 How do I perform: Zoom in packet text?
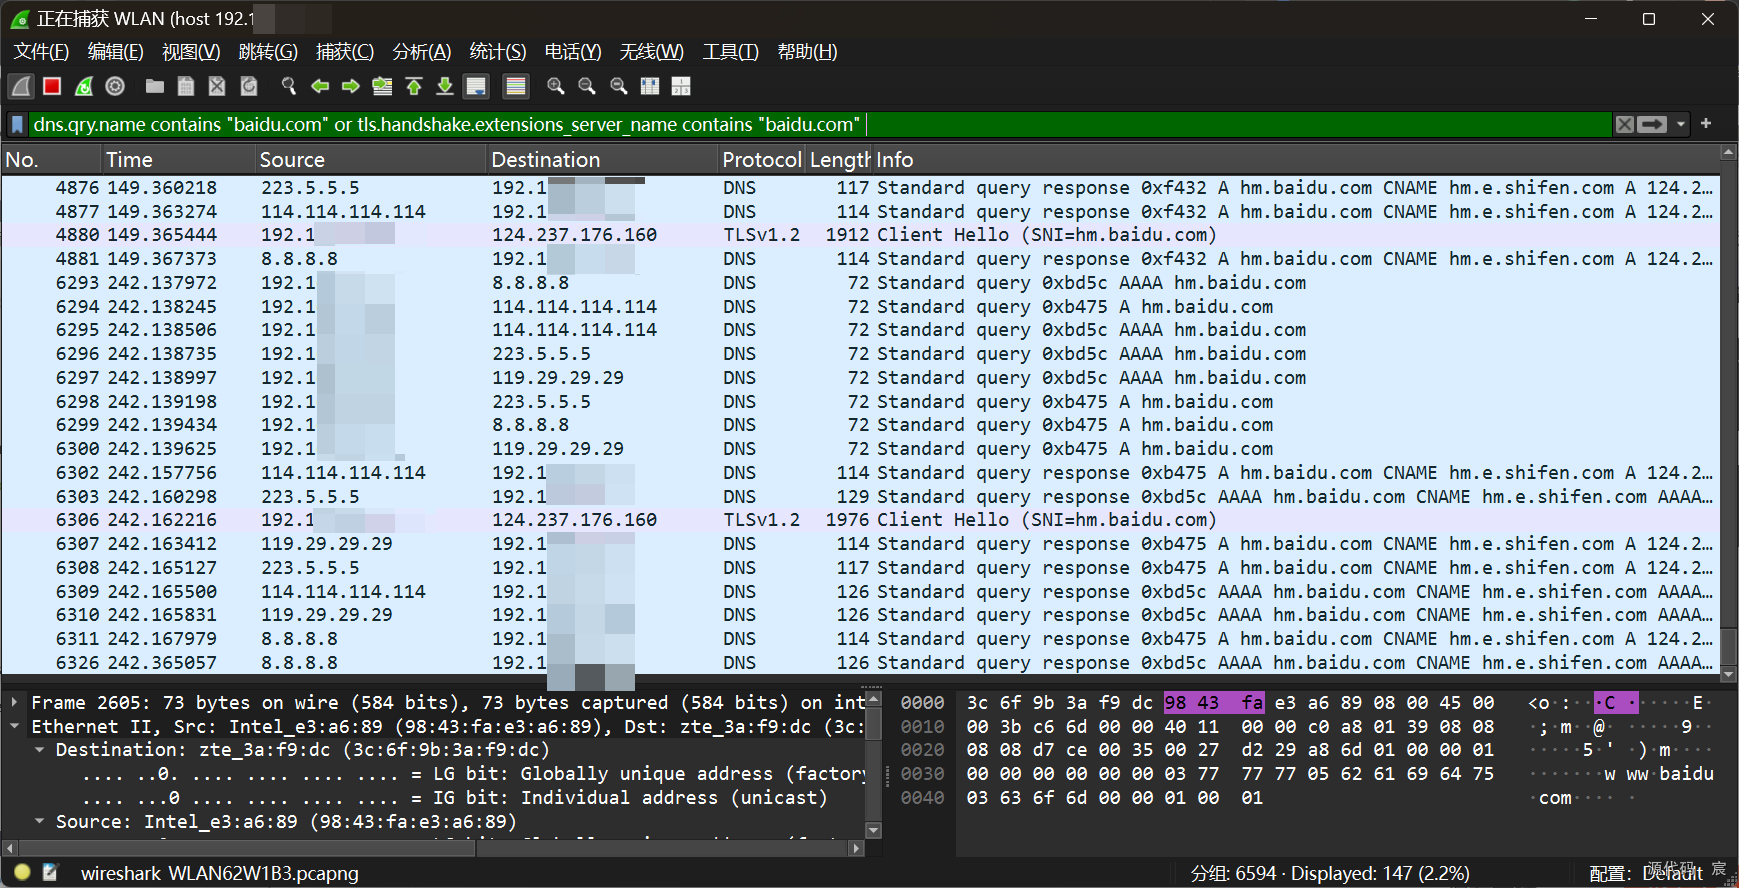[x=556, y=86]
